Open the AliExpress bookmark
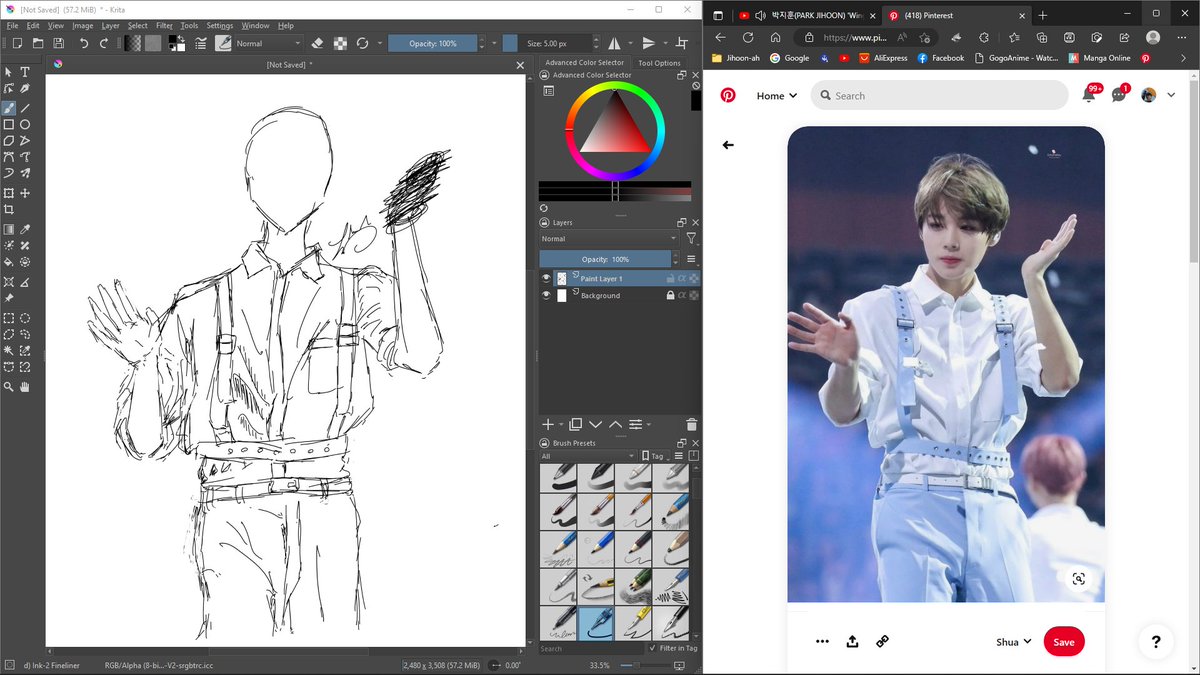1200x675 pixels. tap(883, 58)
